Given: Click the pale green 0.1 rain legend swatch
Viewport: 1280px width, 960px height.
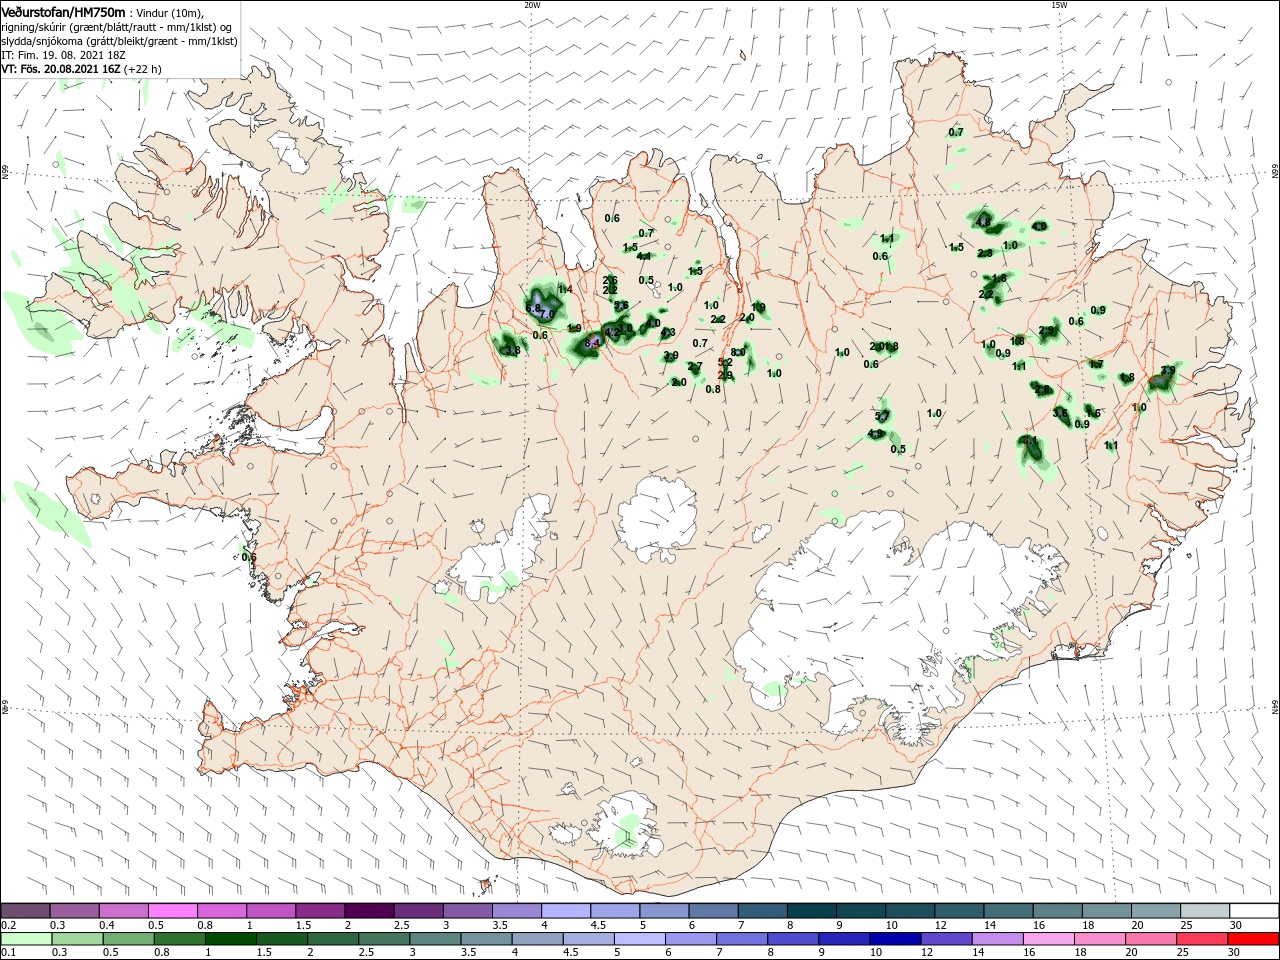Looking at the screenshot, I should click(26, 939).
